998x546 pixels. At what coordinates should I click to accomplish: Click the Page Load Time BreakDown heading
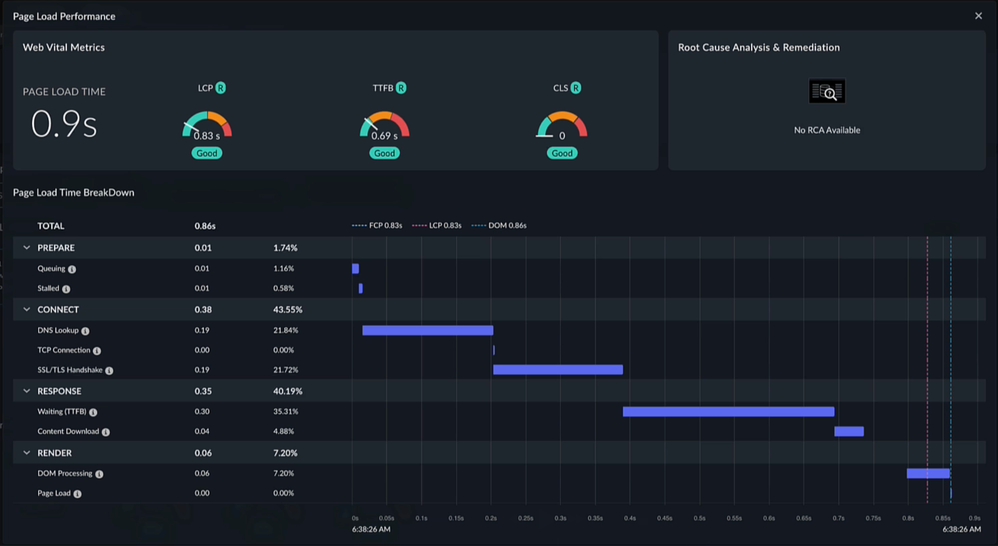74,192
